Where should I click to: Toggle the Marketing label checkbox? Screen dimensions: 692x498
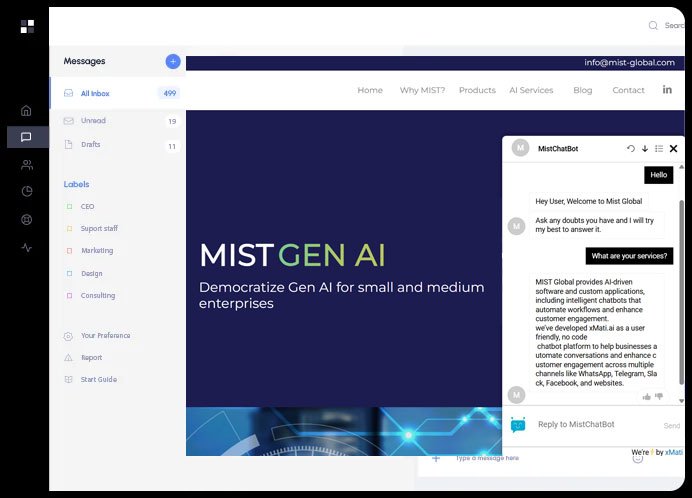tap(69, 251)
